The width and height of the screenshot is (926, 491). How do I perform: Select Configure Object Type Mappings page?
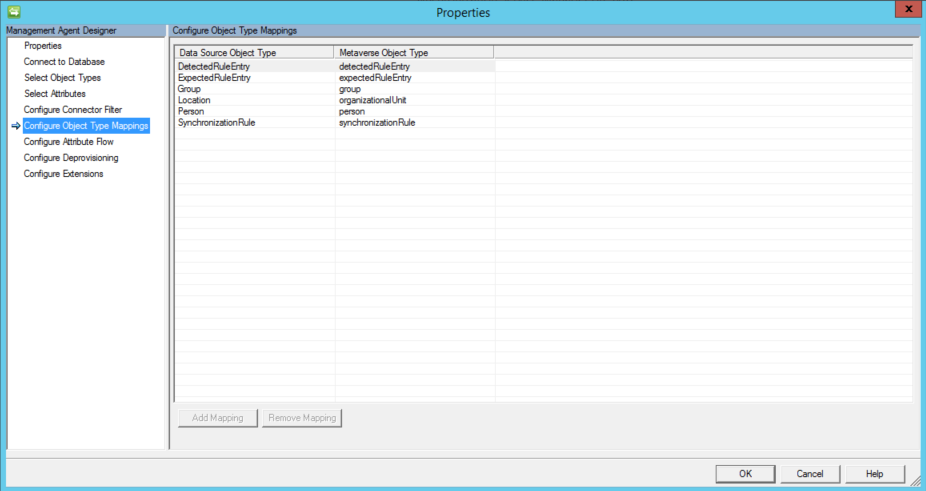coord(86,125)
